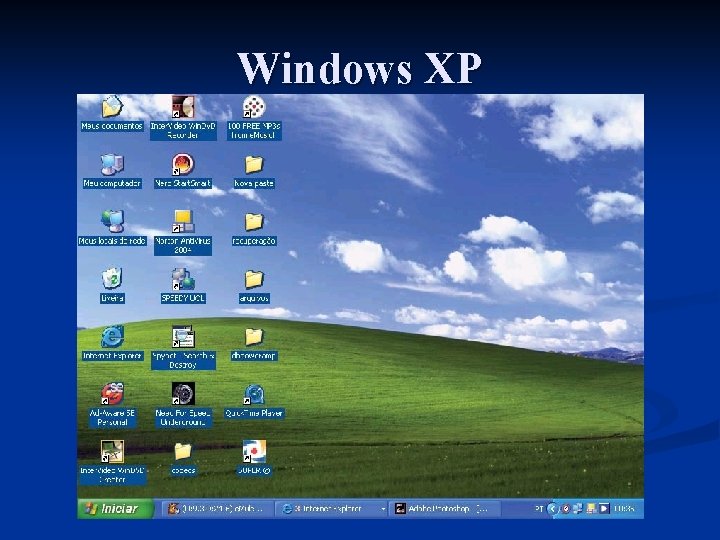Switch to first taskbar download window

[218, 509]
